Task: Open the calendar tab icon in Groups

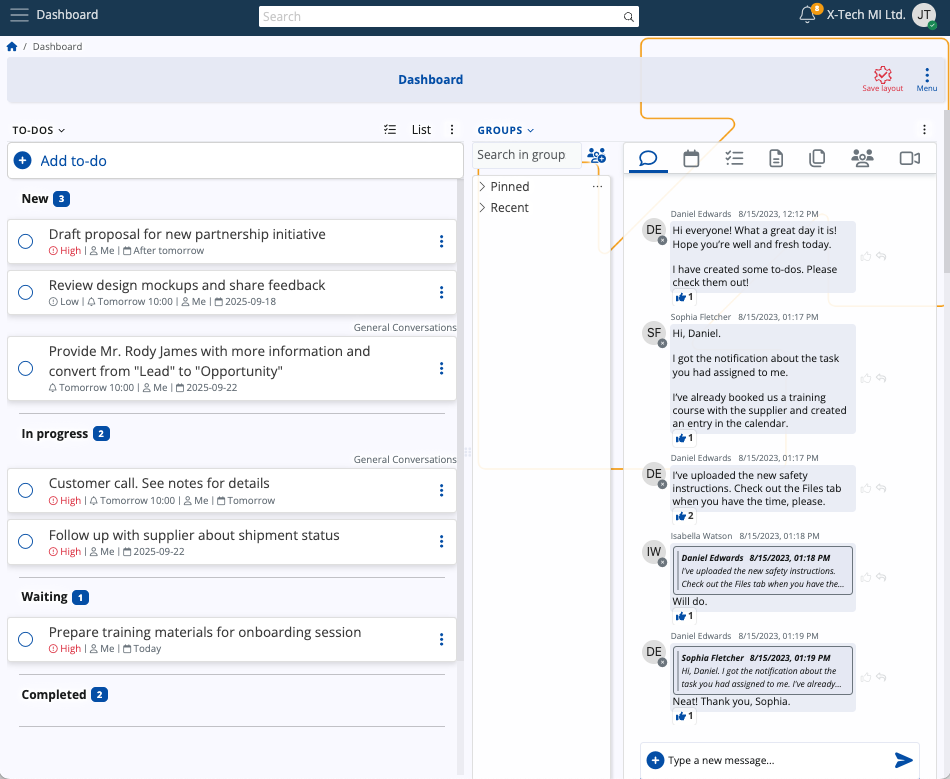Action: pyautogui.click(x=691, y=159)
